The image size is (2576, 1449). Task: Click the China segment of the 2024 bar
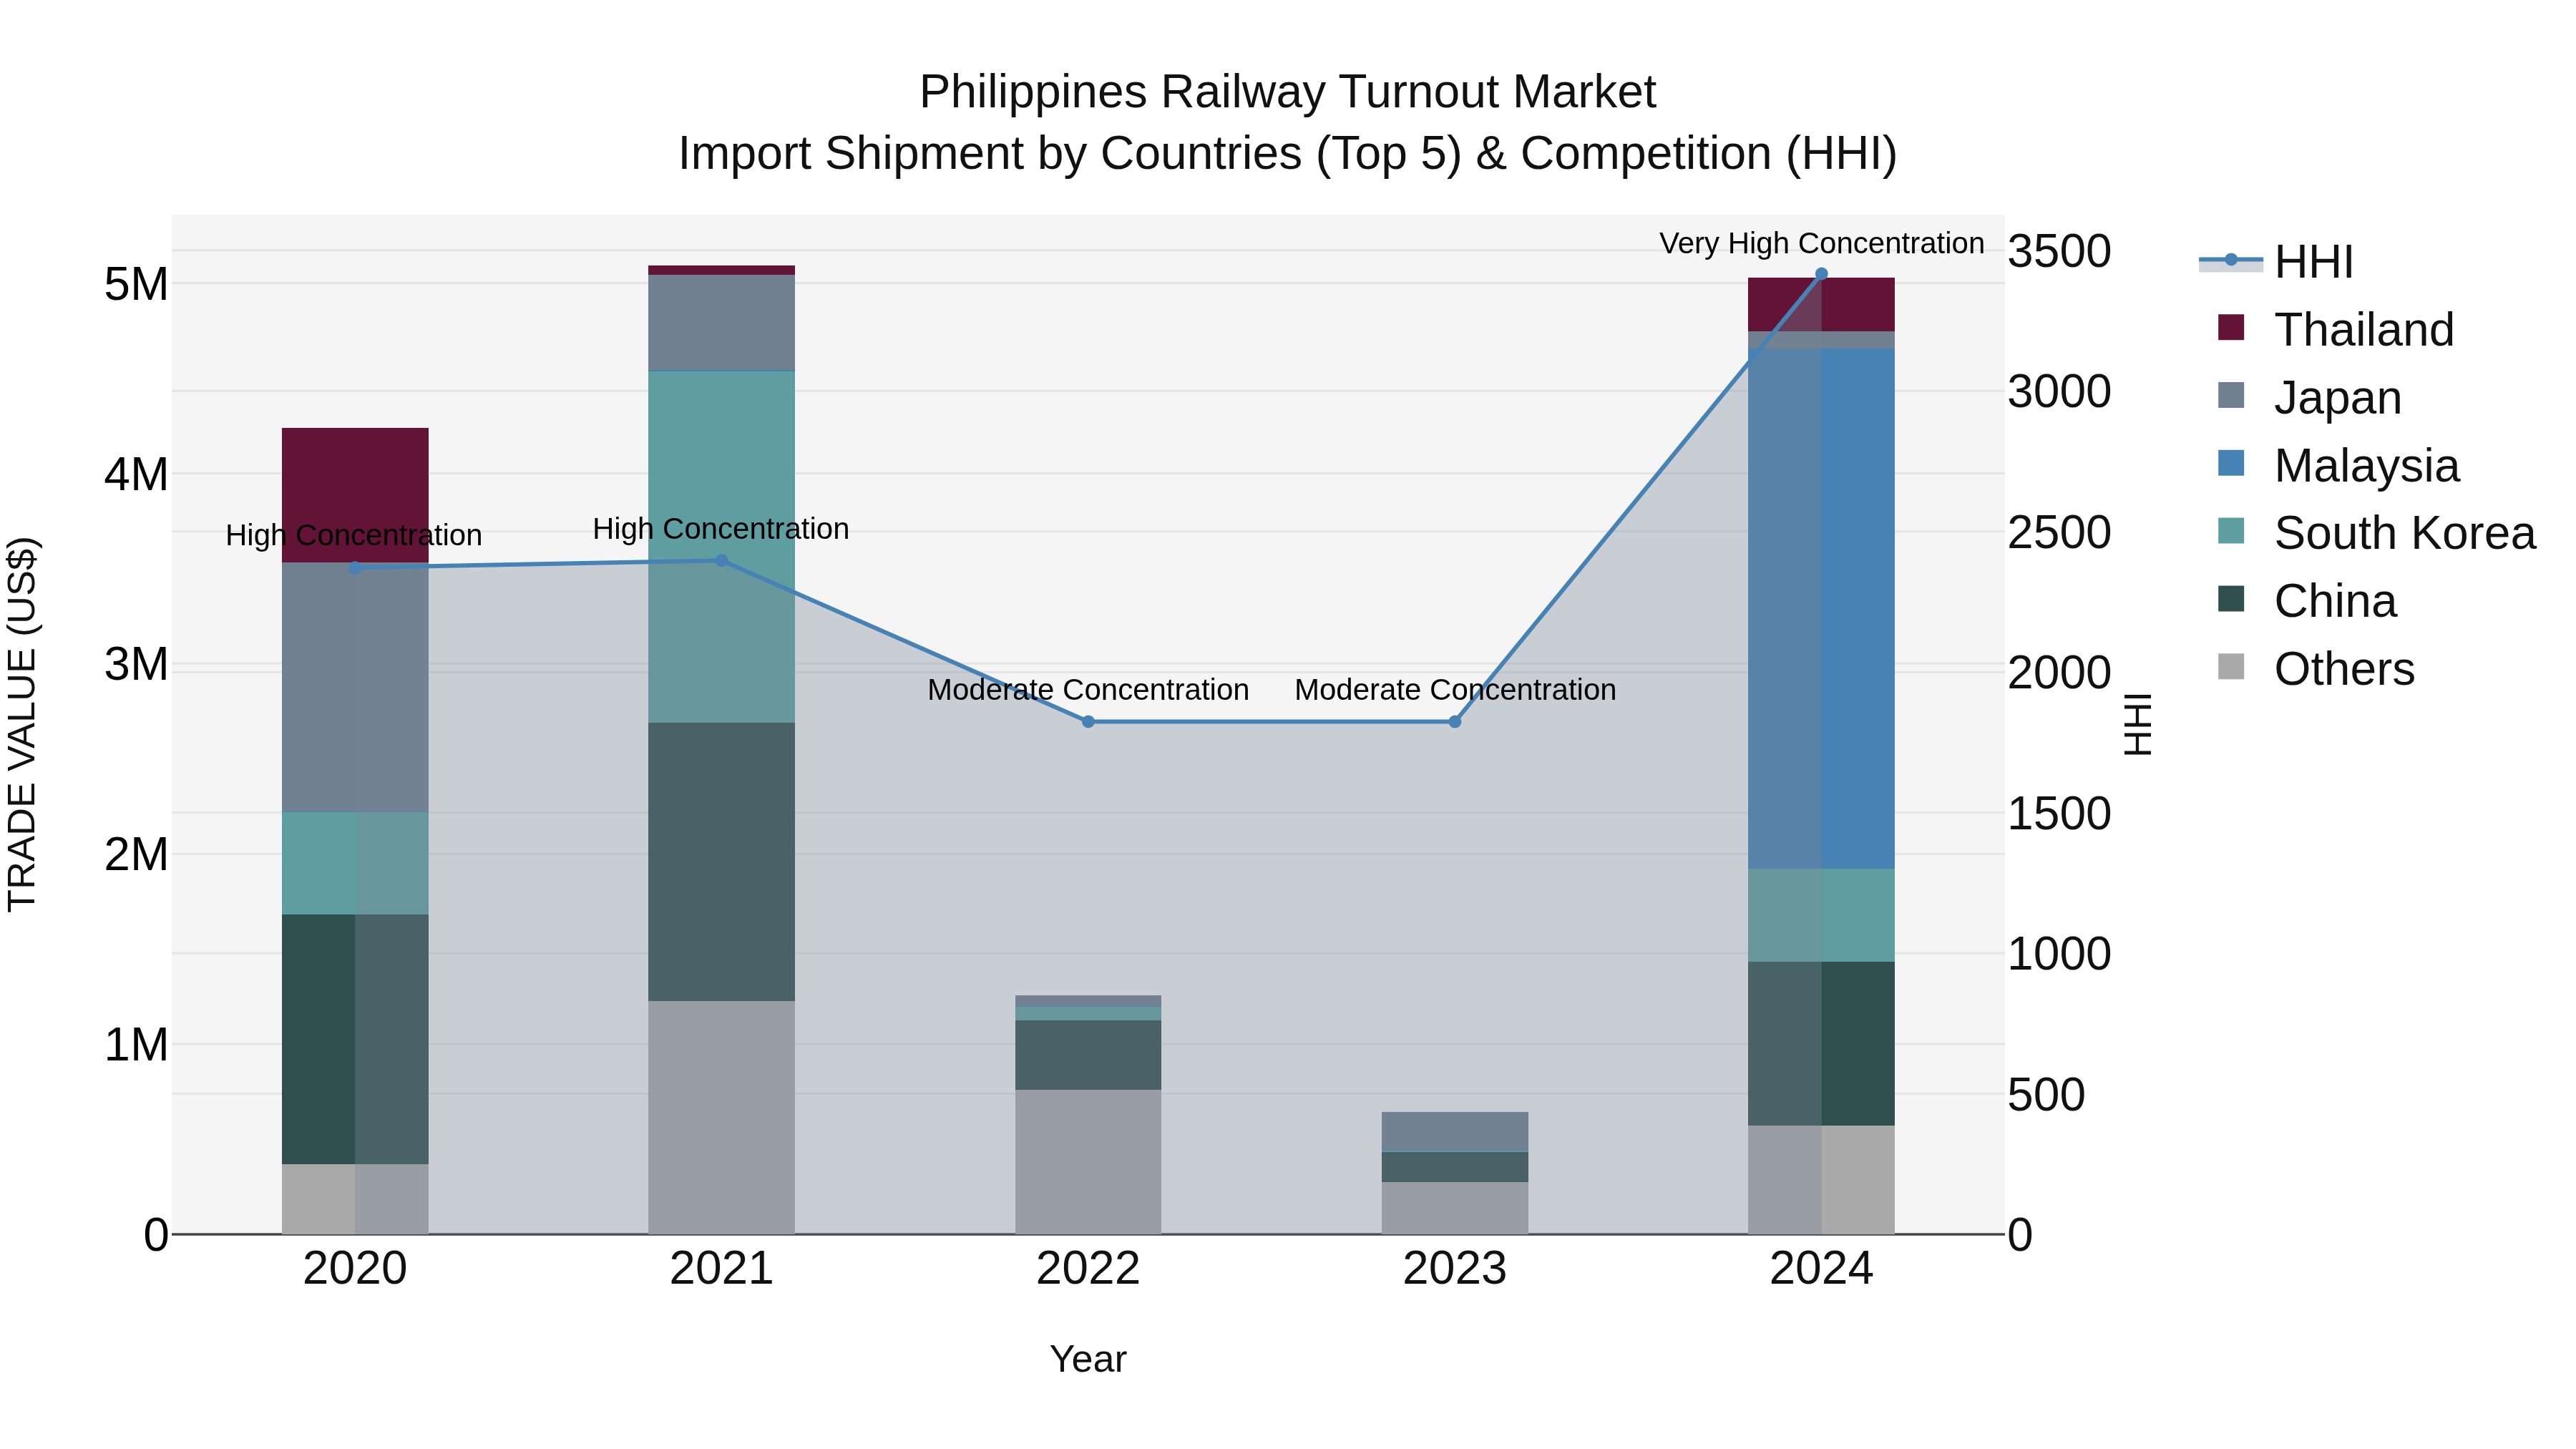pos(1821,1044)
